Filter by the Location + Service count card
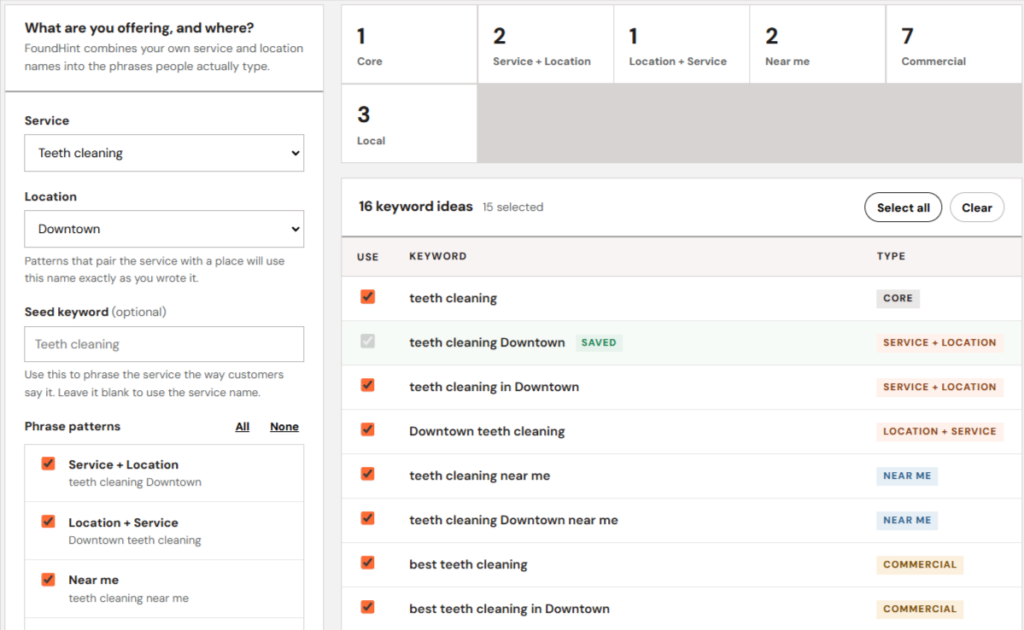Image resolution: width=1024 pixels, height=630 pixels. coord(681,44)
